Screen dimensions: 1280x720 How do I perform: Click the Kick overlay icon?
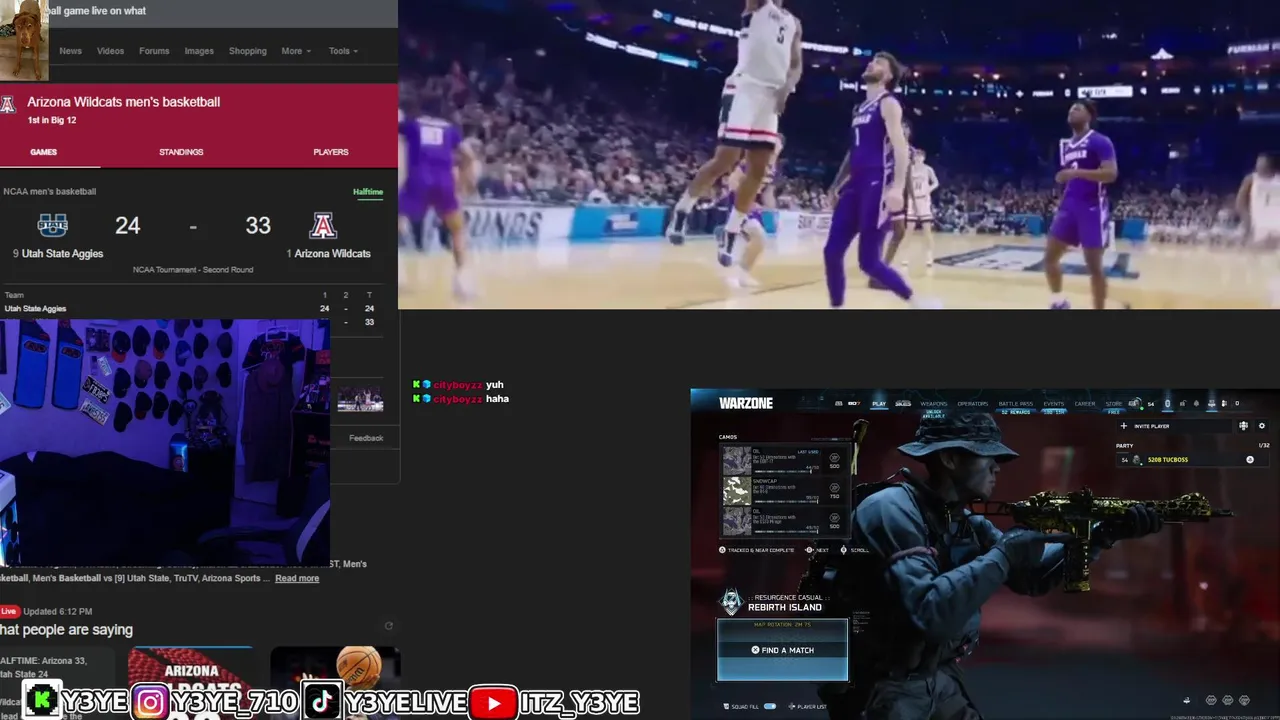click(41, 702)
